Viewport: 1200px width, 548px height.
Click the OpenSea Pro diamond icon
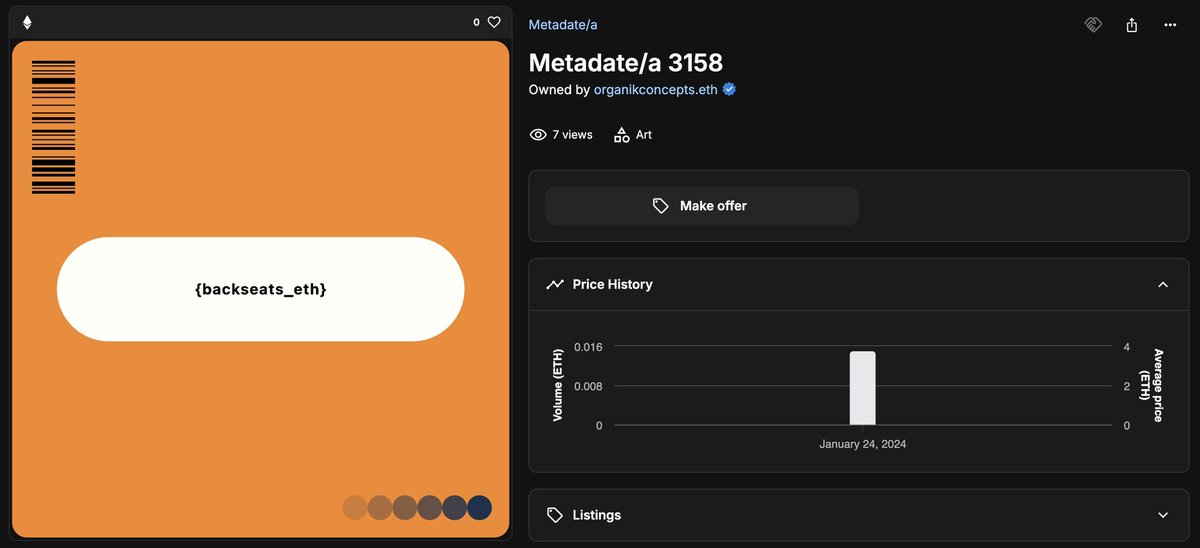pyautogui.click(x=1093, y=25)
